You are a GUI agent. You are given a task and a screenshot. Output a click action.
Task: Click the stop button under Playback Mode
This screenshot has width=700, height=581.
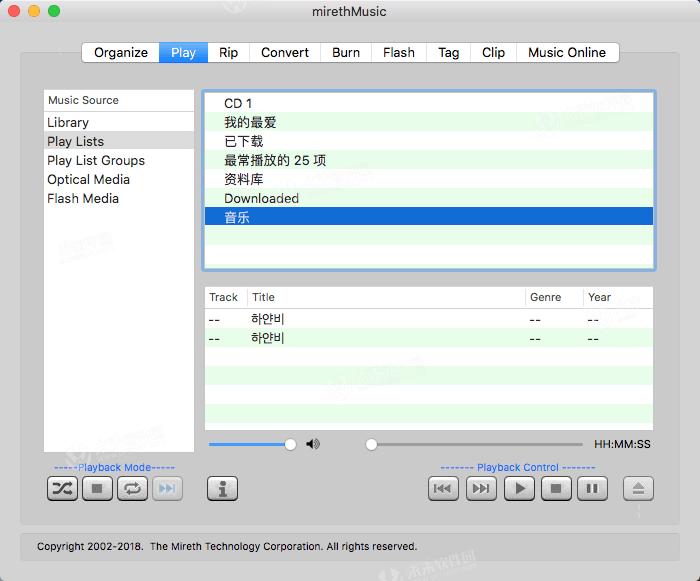pyautogui.click(x=97, y=488)
